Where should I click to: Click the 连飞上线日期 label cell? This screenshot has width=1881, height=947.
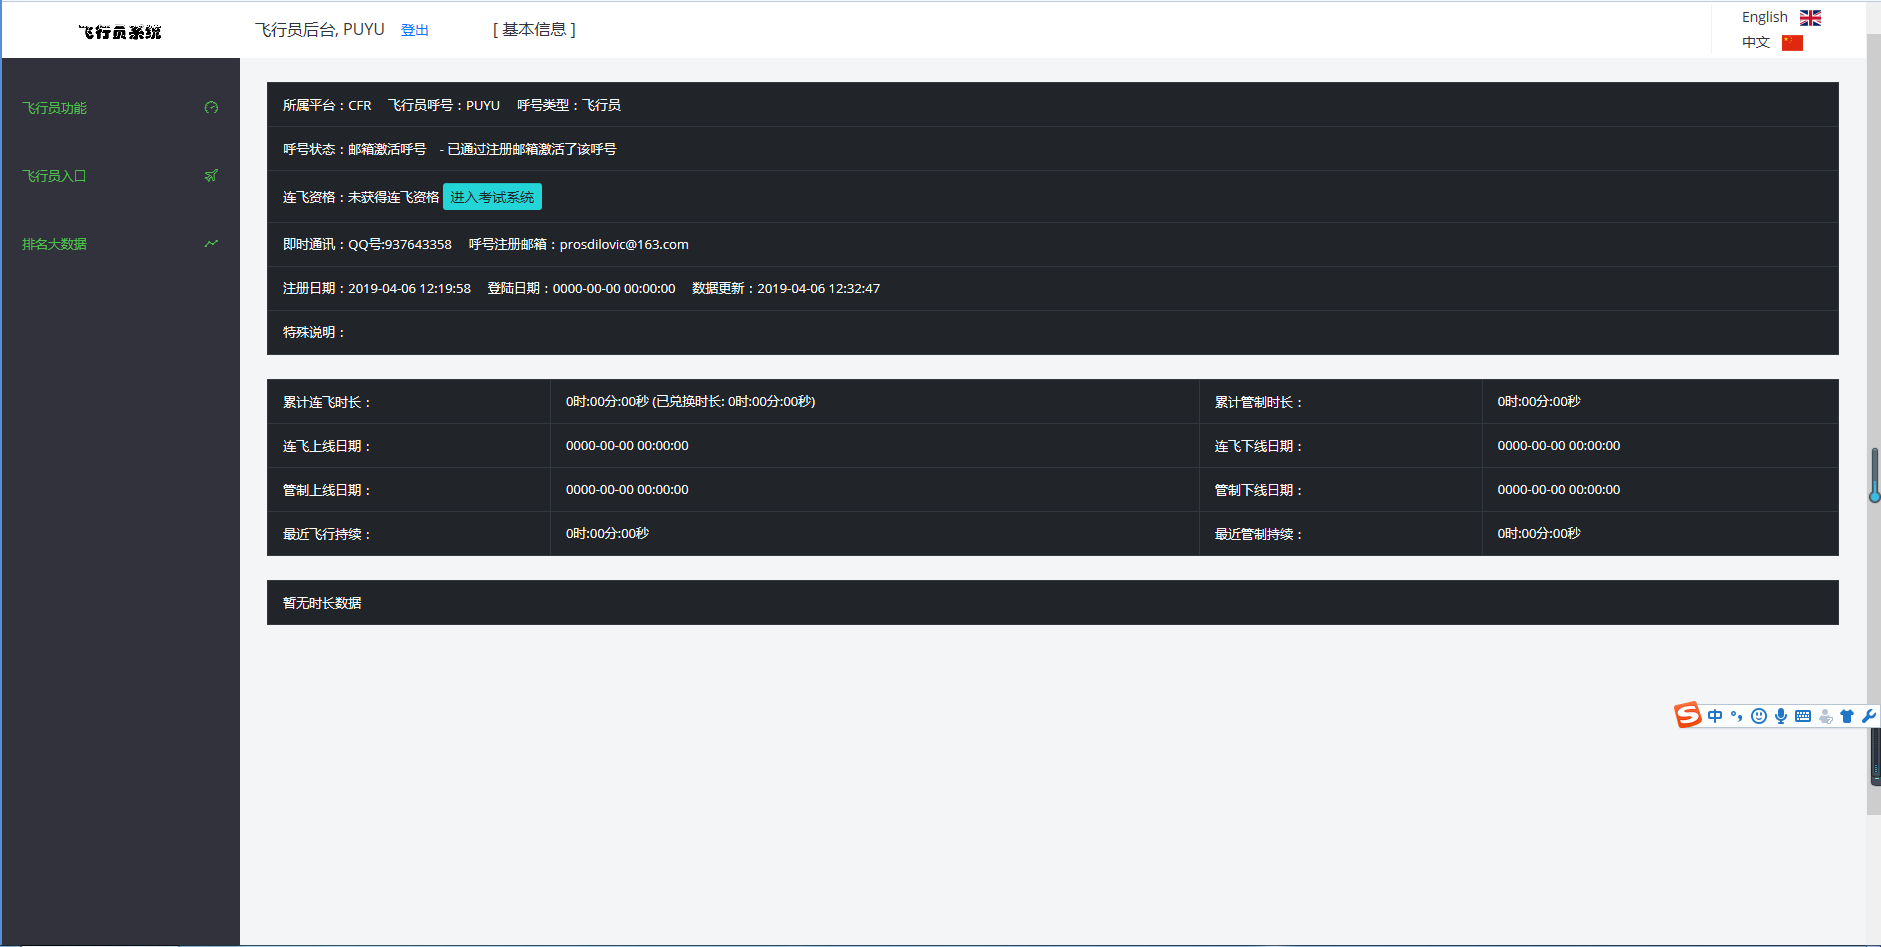[x=408, y=446]
